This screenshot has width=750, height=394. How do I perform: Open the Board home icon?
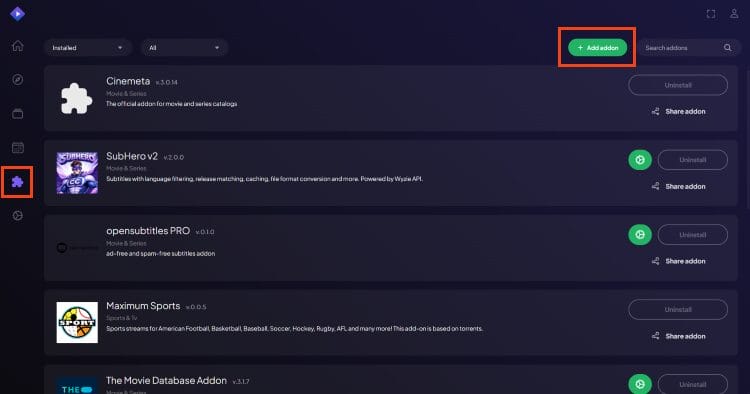pyautogui.click(x=18, y=46)
